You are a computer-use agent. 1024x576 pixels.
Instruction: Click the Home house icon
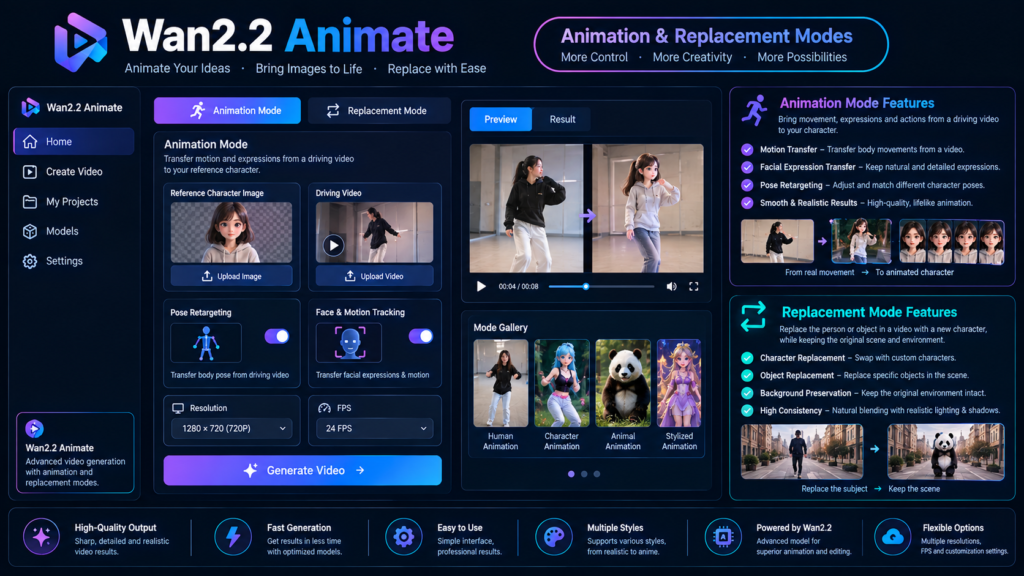[30, 142]
